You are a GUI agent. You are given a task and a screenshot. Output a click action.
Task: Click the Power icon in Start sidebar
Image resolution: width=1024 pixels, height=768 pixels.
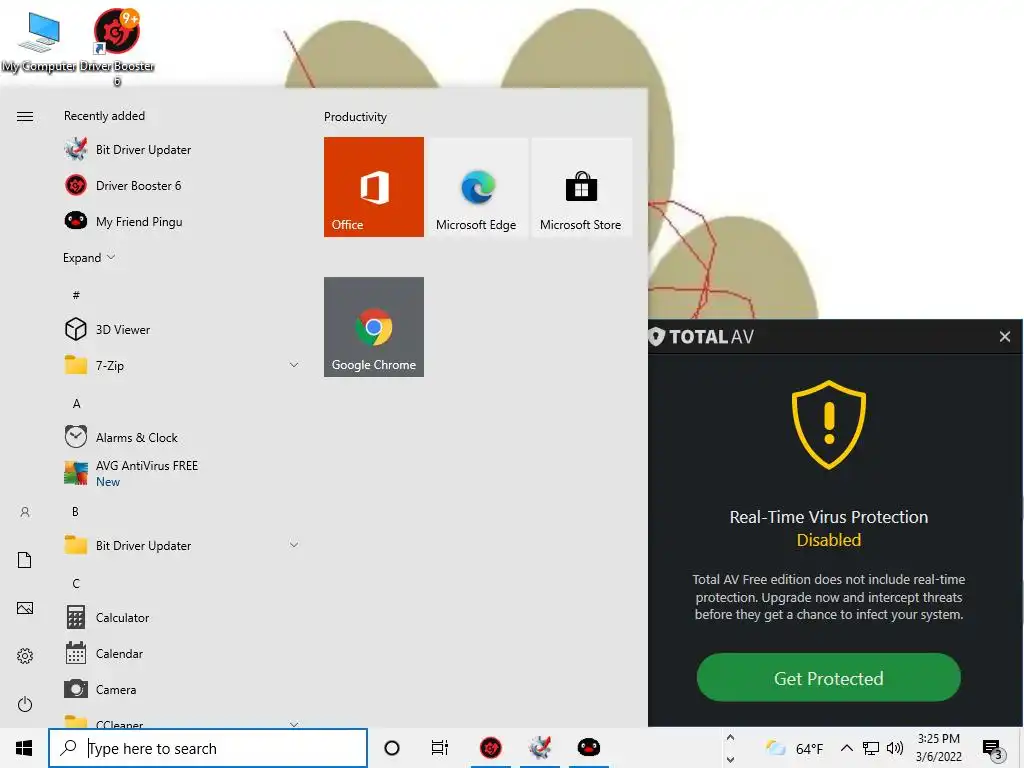(25, 704)
